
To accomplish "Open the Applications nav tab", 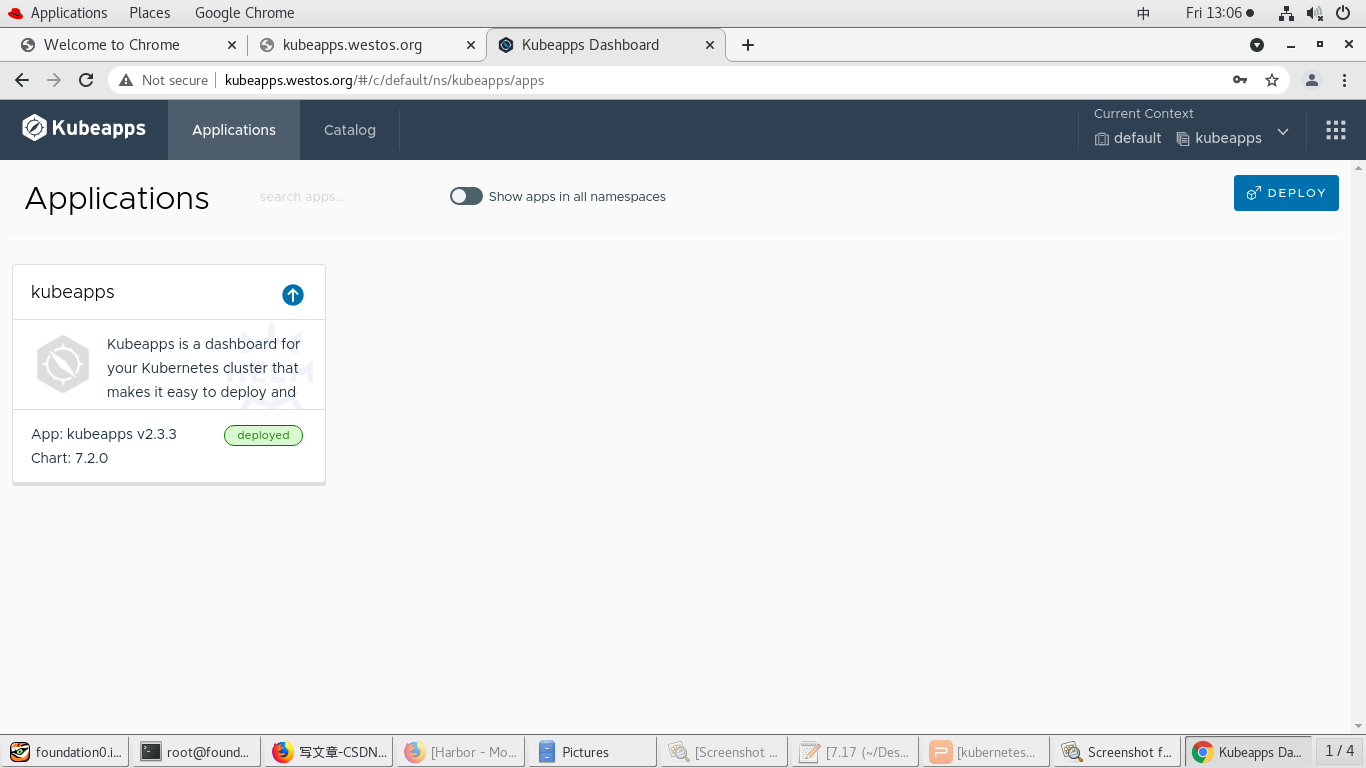I will coord(234,130).
